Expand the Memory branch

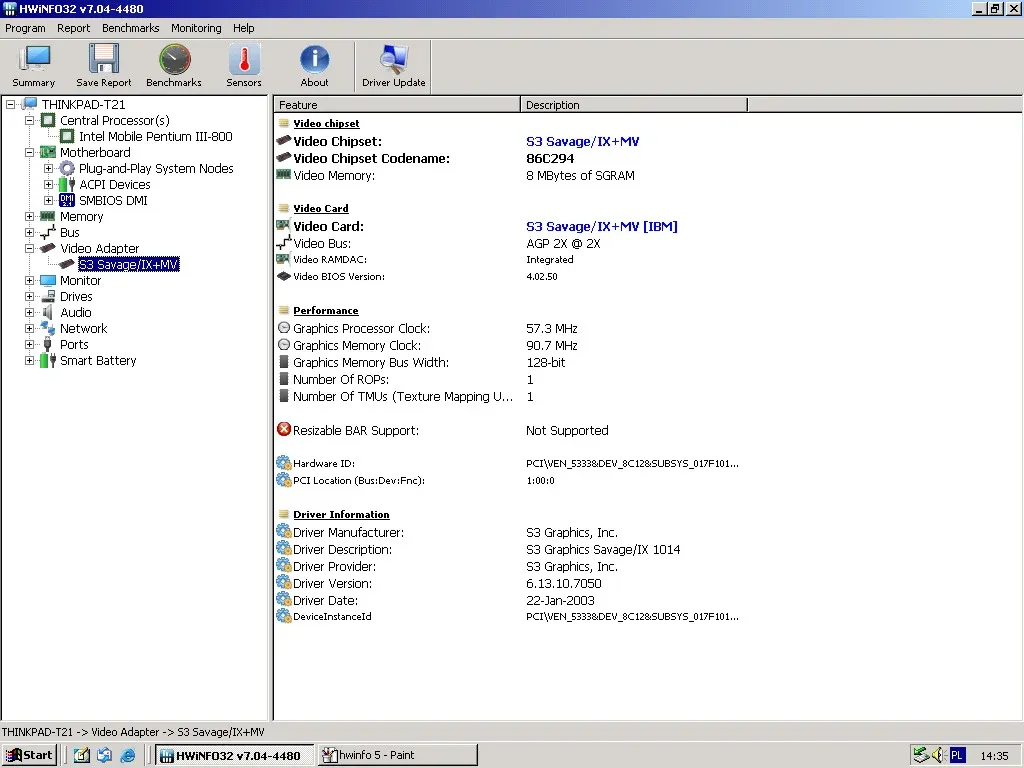click(29, 216)
